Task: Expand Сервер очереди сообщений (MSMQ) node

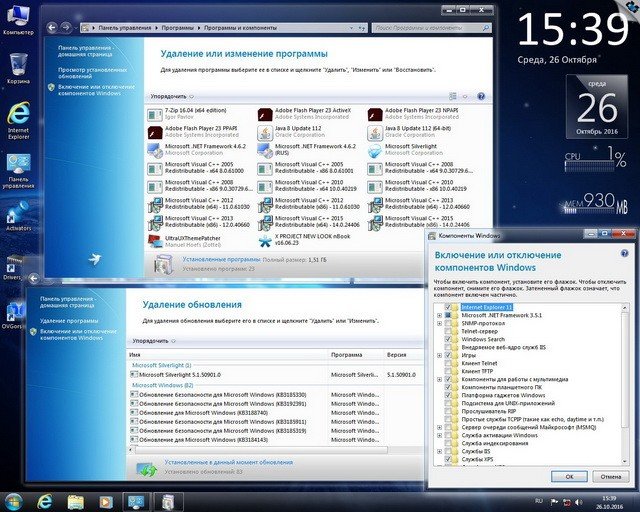Action: [440, 427]
